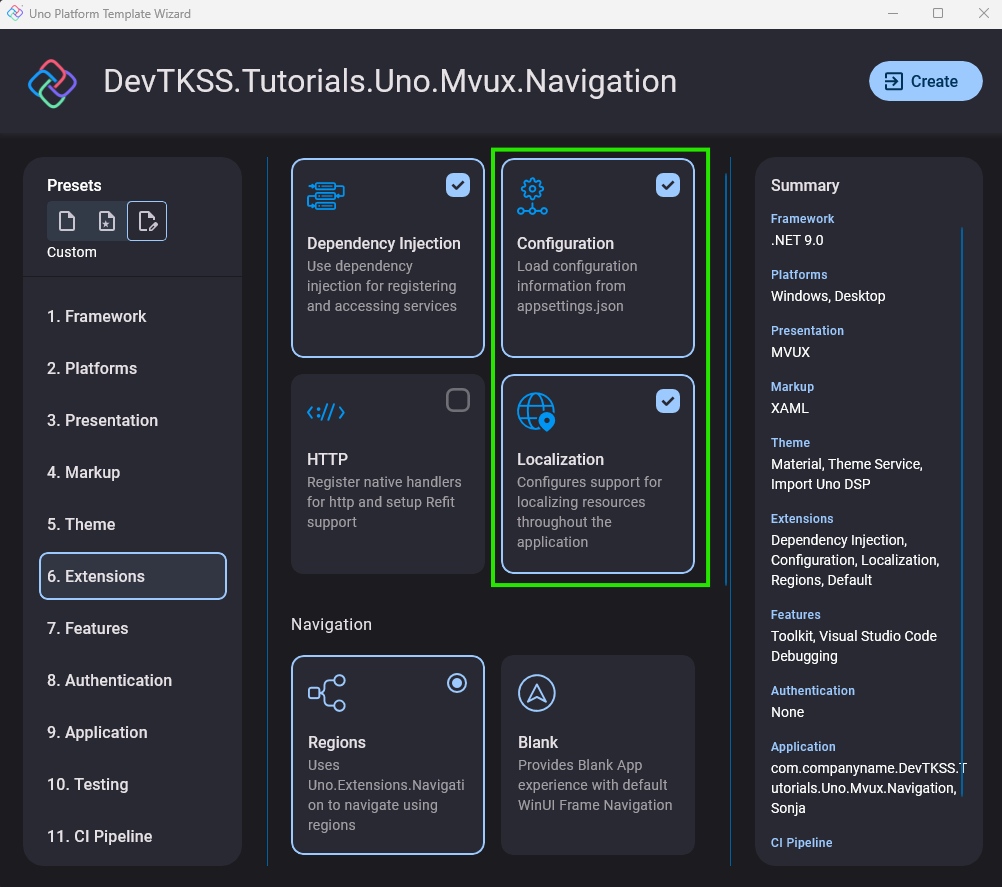Select the Custom preset pencil icon
The image size is (1002, 887).
(147, 221)
